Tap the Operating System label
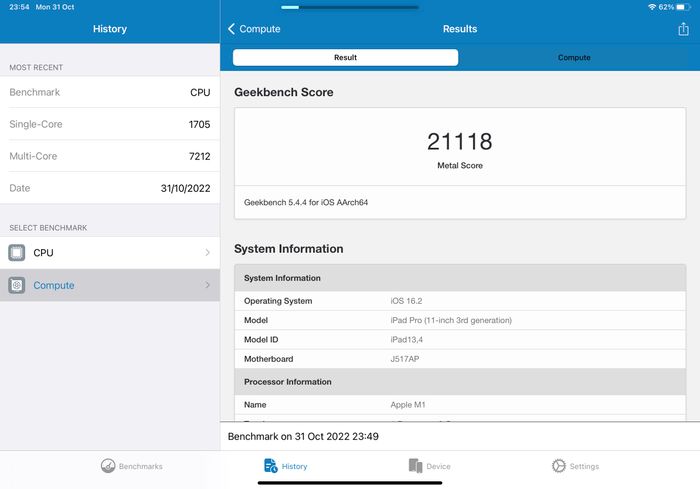 click(278, 301)
